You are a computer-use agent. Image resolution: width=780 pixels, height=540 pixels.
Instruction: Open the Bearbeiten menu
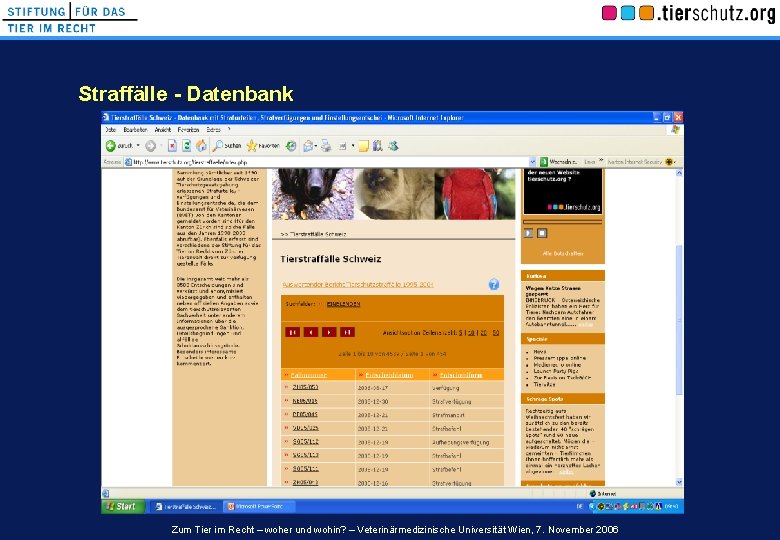[135, 129]
